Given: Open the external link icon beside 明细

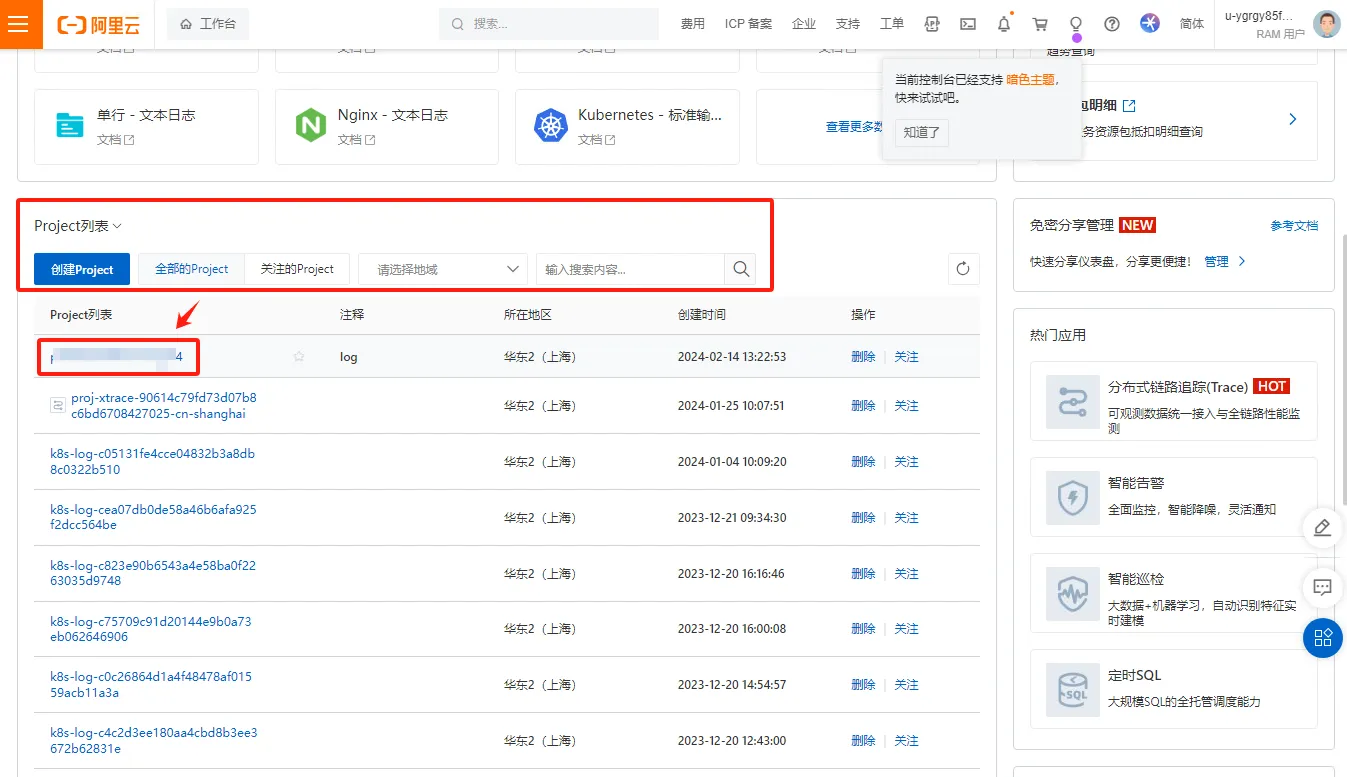Looking at the screenshot, I should click(1129, 106).
